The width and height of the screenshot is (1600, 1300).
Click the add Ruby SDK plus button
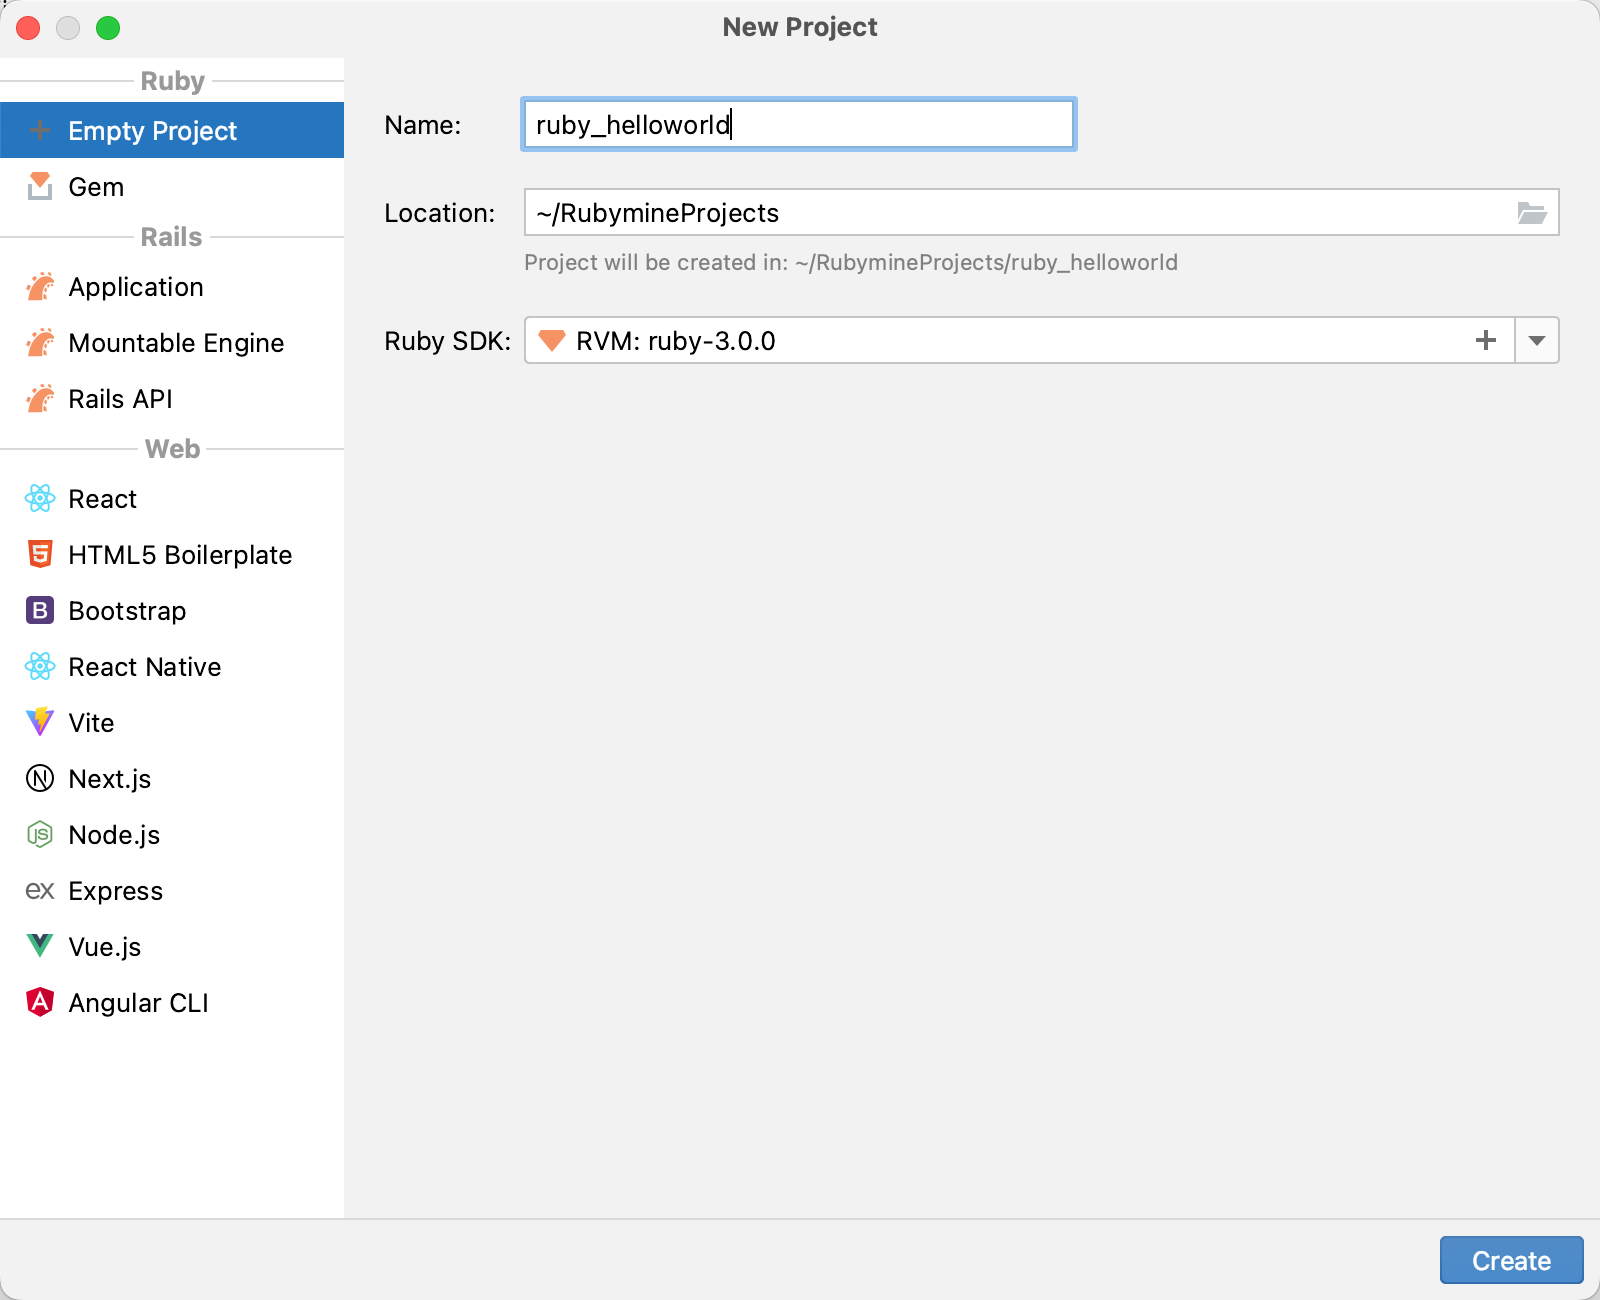[x=1485, y=340]
